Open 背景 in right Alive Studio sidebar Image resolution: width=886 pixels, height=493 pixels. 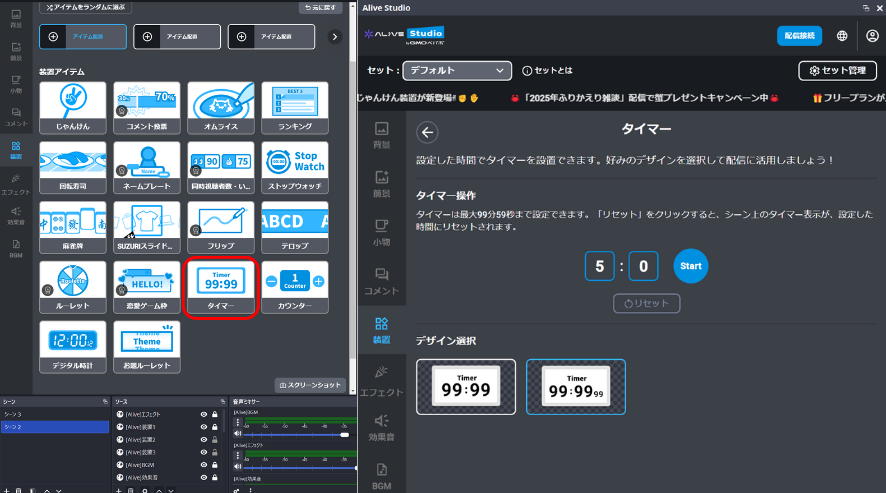pyautogui.click(x=381, y=134)
